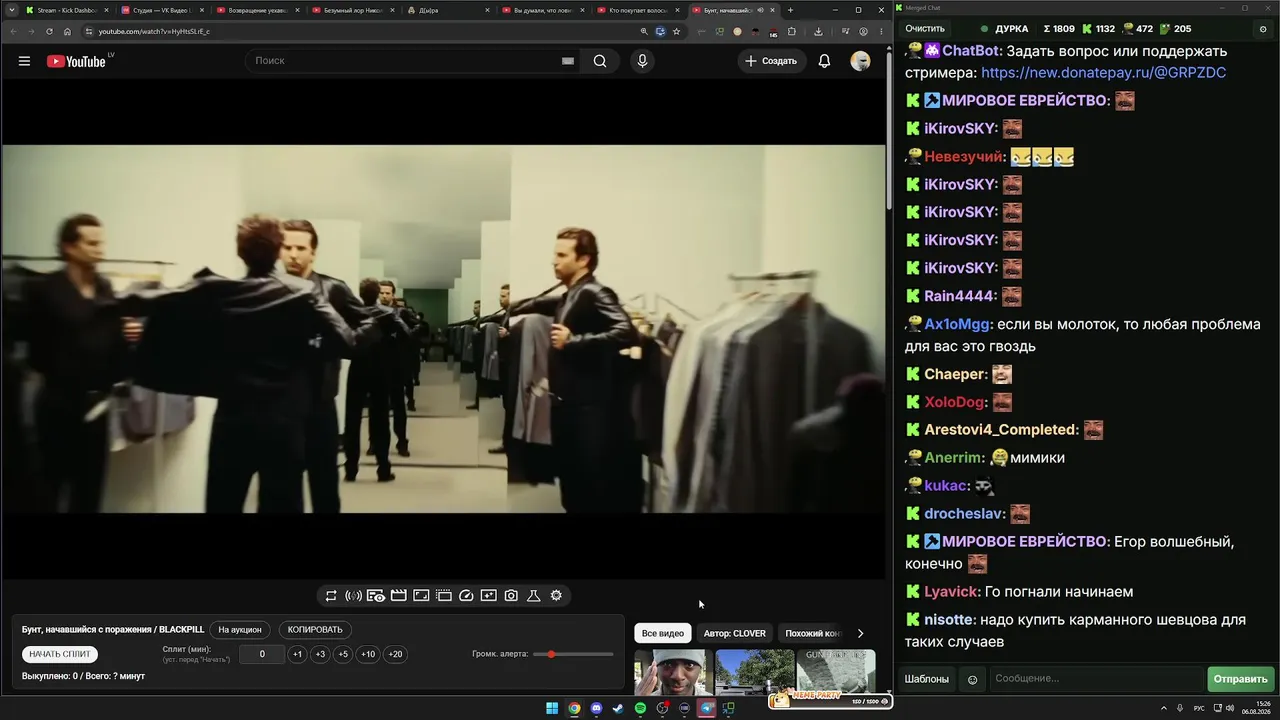Click username nisotte in chat
This screenshot has height=720, width=1280.
[x=949, y=620]
